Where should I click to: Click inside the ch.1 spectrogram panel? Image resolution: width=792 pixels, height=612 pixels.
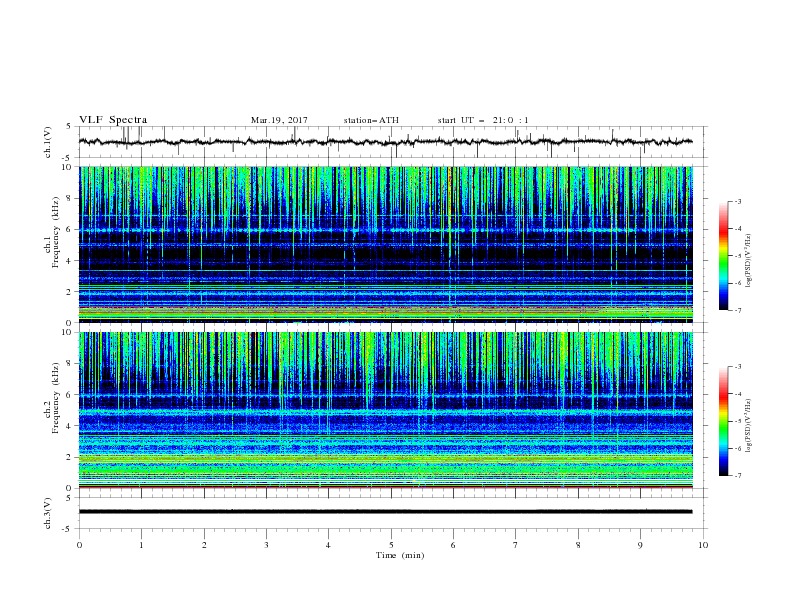tap(385, 244)
